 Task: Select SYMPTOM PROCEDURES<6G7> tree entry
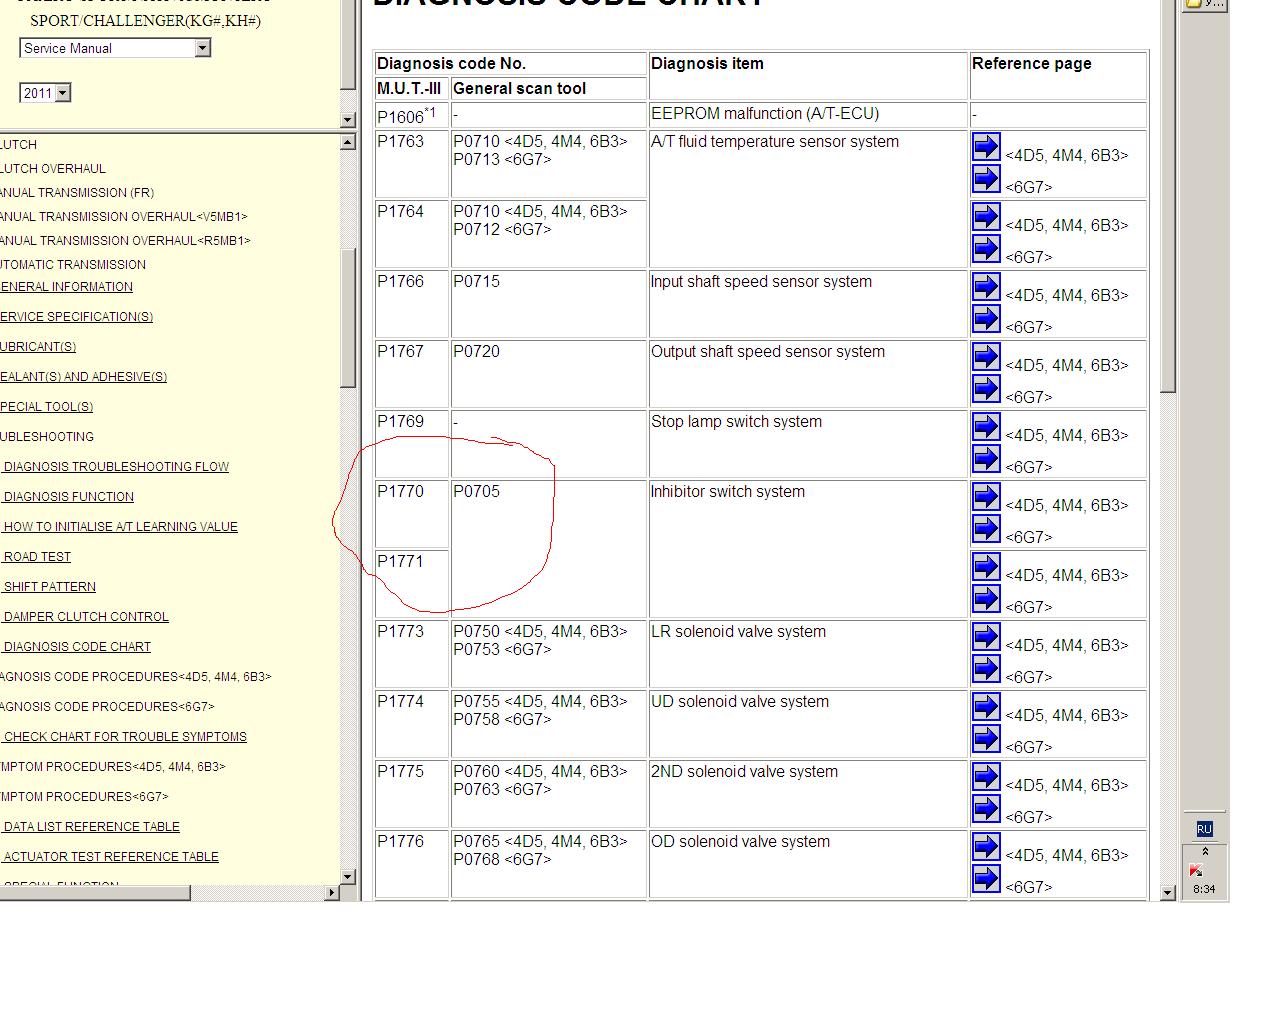tap(84, 797)
